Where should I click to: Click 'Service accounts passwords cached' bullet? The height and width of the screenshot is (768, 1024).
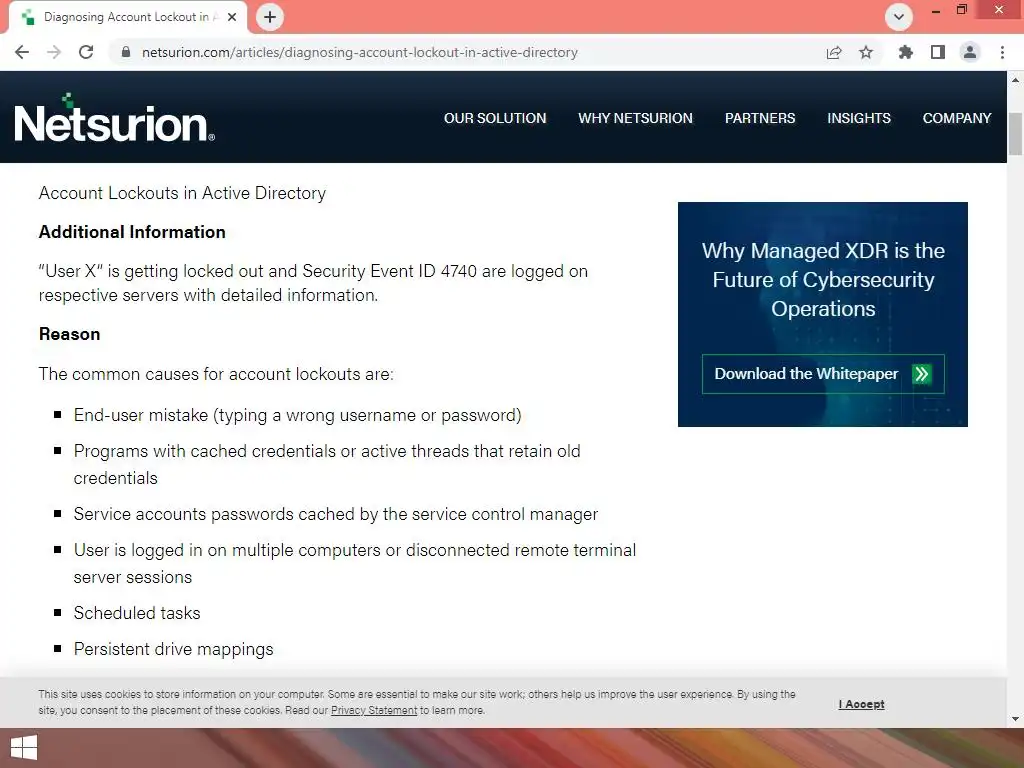pyautogui.click(x=336, y=514)
